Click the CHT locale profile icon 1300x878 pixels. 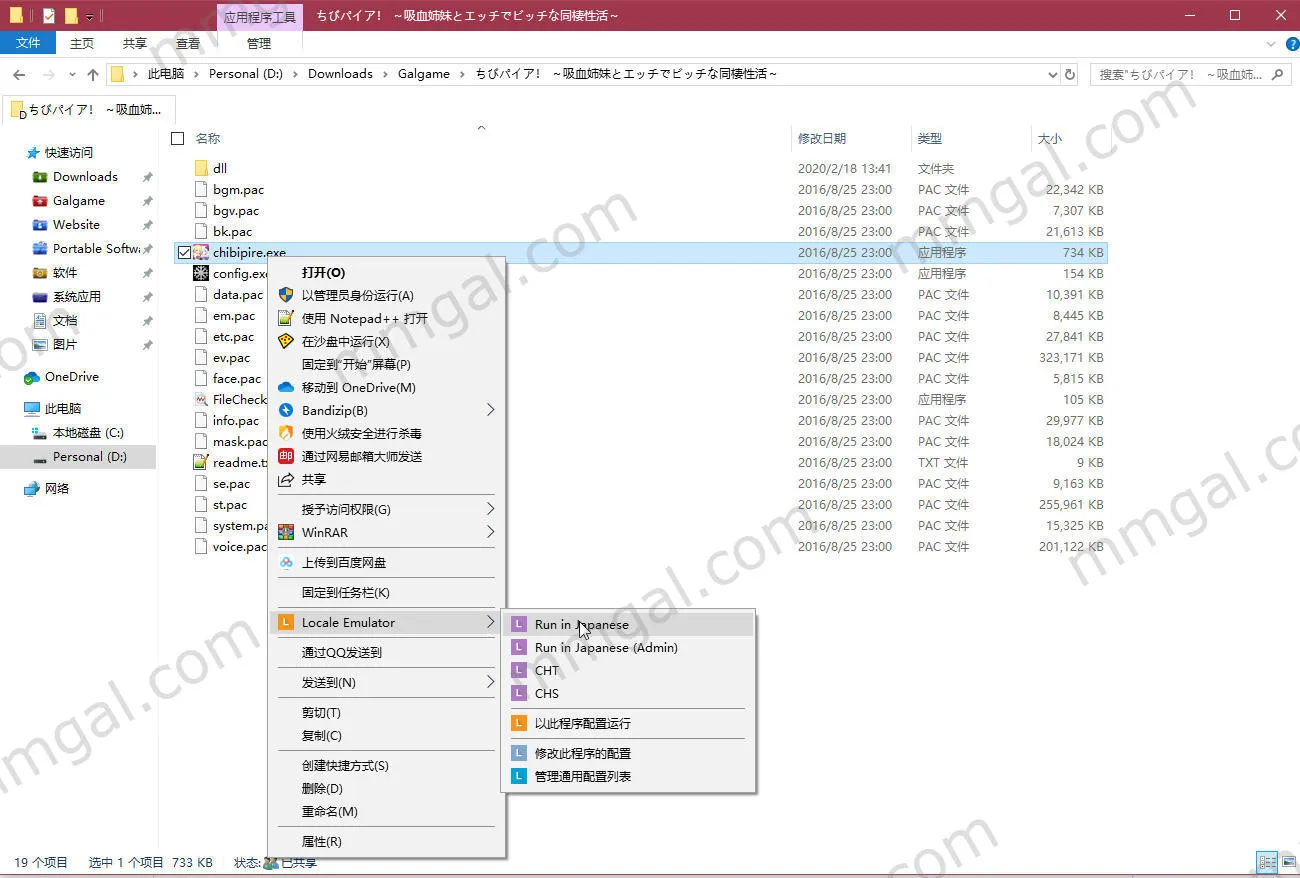point(518,670)
